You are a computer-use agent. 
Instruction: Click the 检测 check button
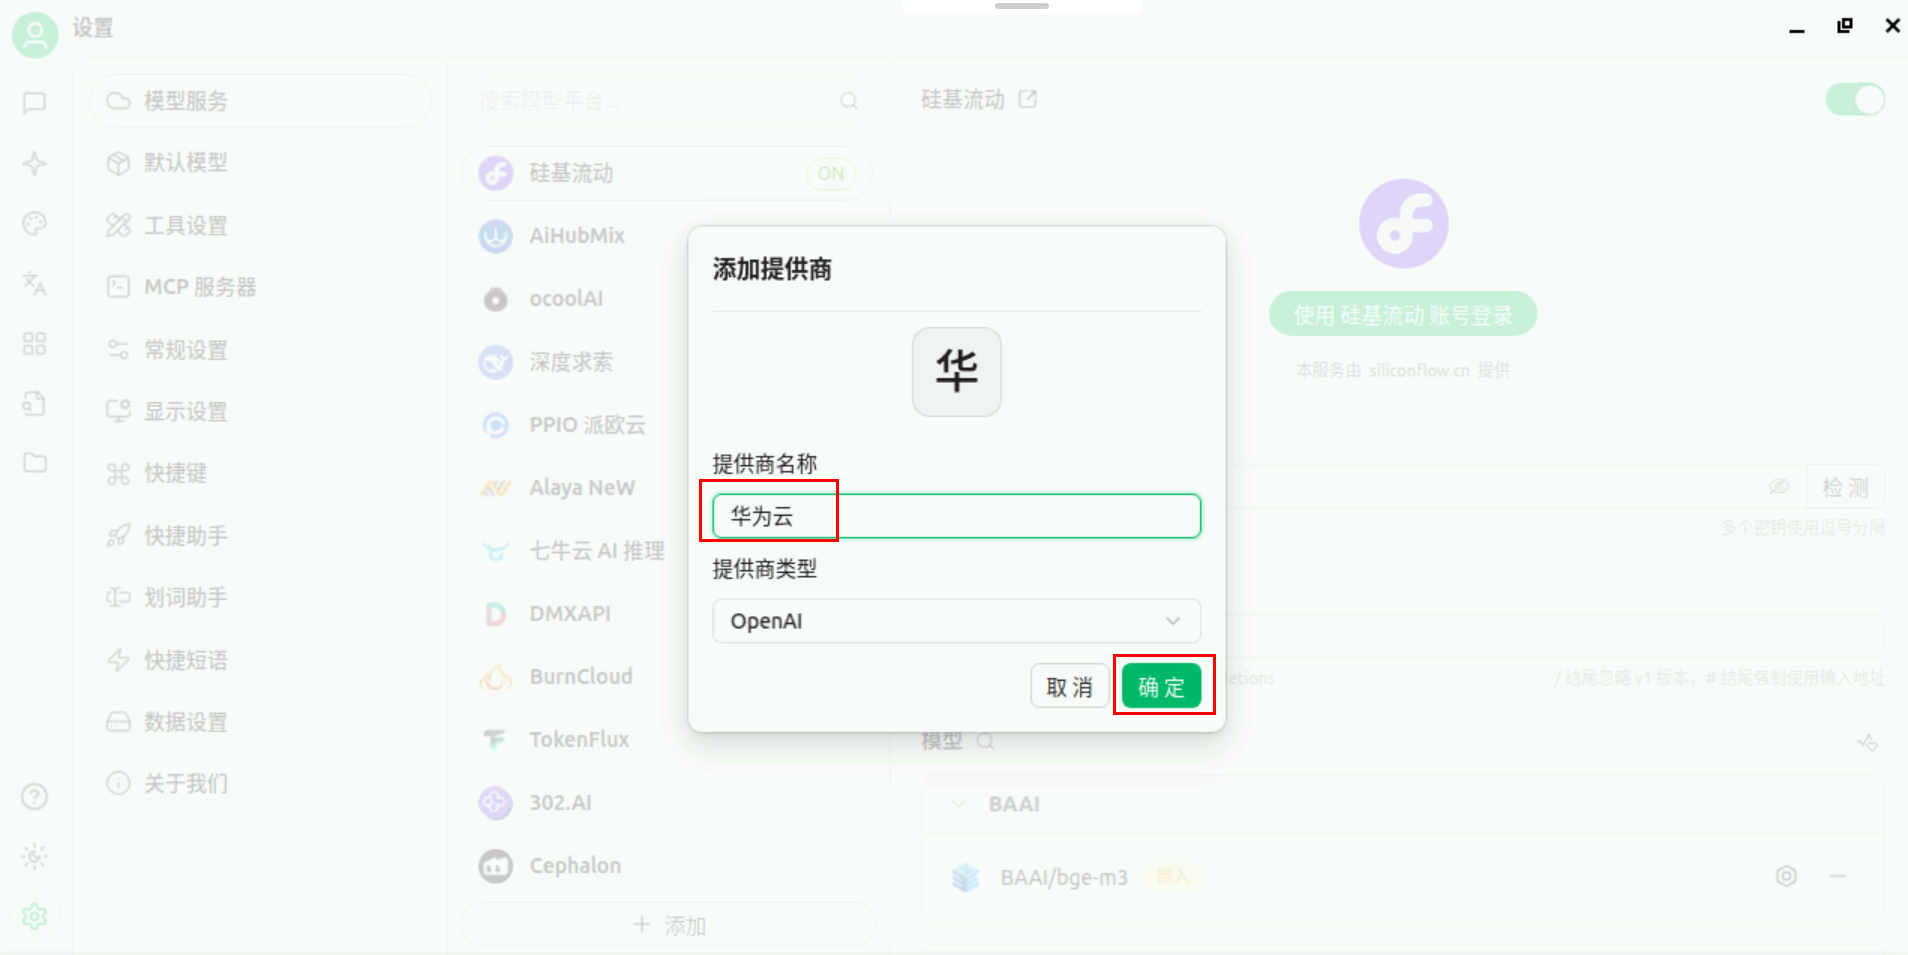click(x=1846, y=488)
